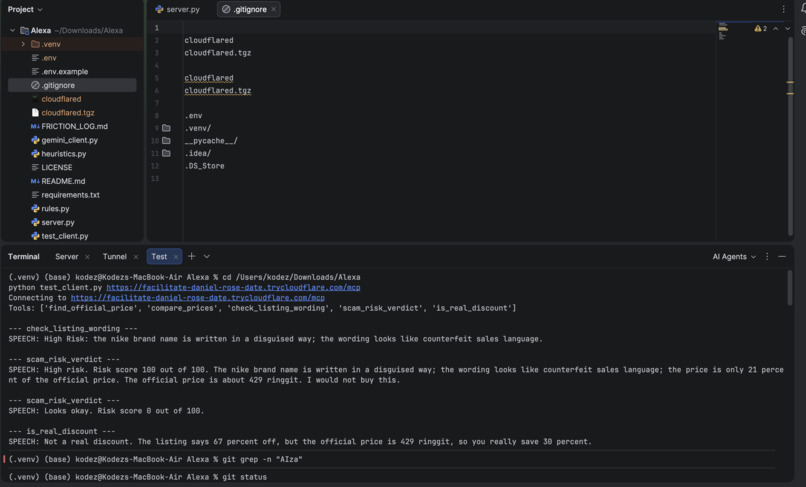Click the terminal panel scrollbar

[x=790, y=288]
